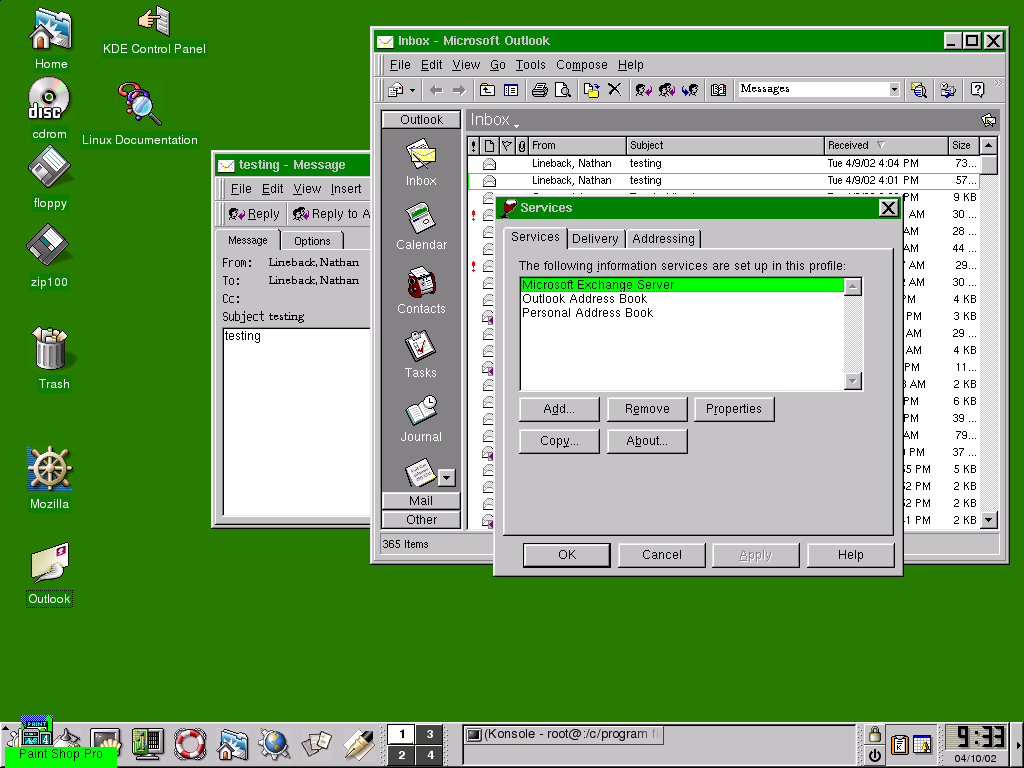Click the Konsole task in the taskbar
This screenshot has width=1024, height=768.
click(x=564, y=735)
